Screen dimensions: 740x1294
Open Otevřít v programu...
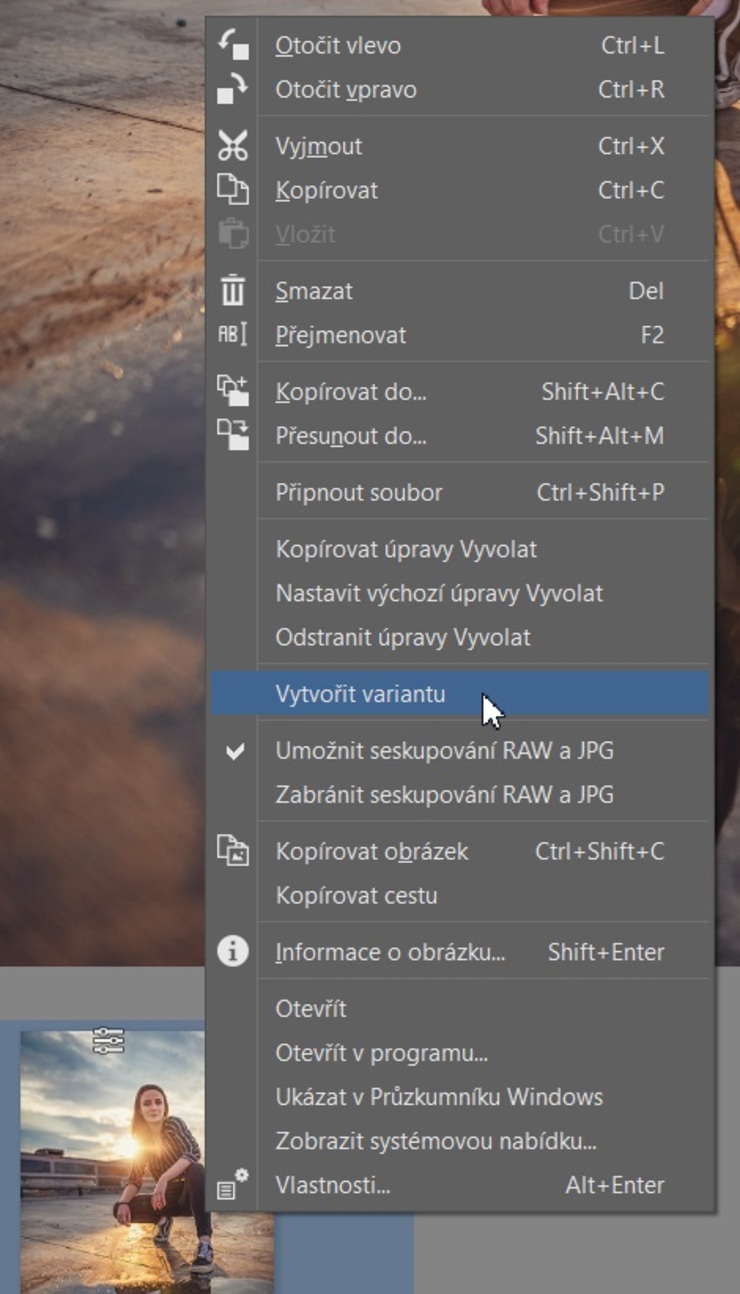(x=460, y=1053)
